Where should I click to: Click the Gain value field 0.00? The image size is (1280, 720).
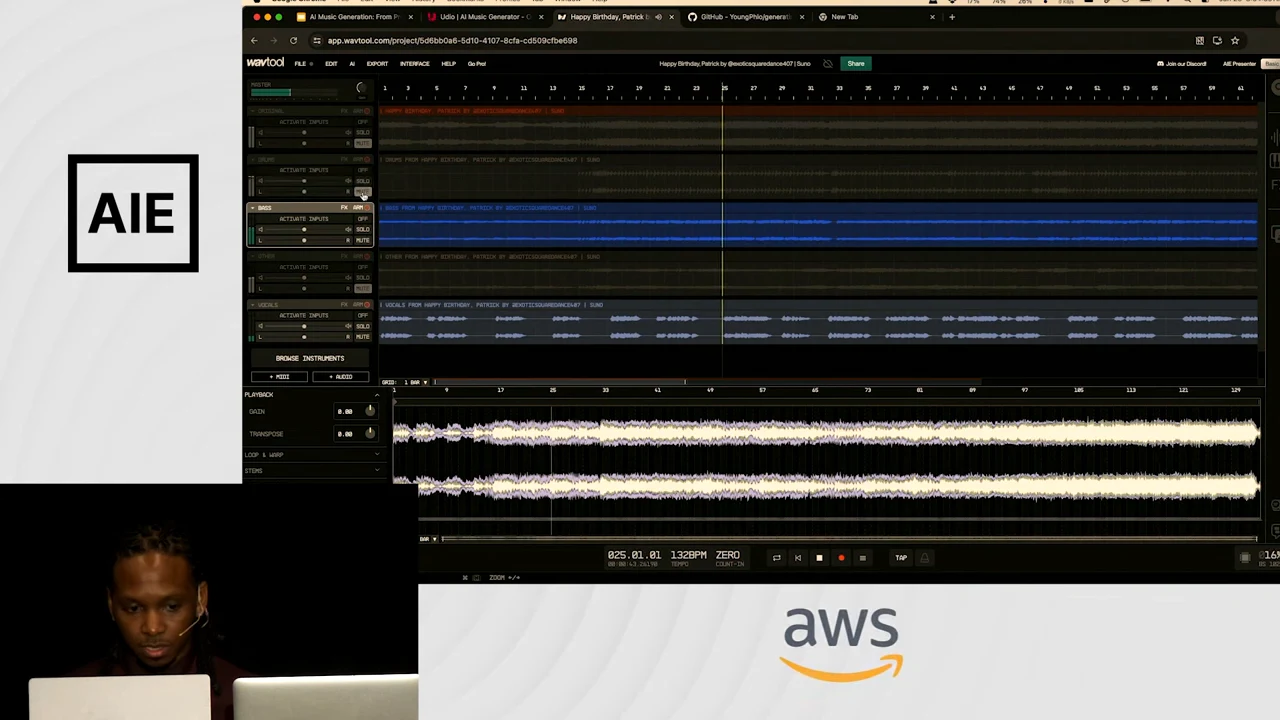(345, 412)
